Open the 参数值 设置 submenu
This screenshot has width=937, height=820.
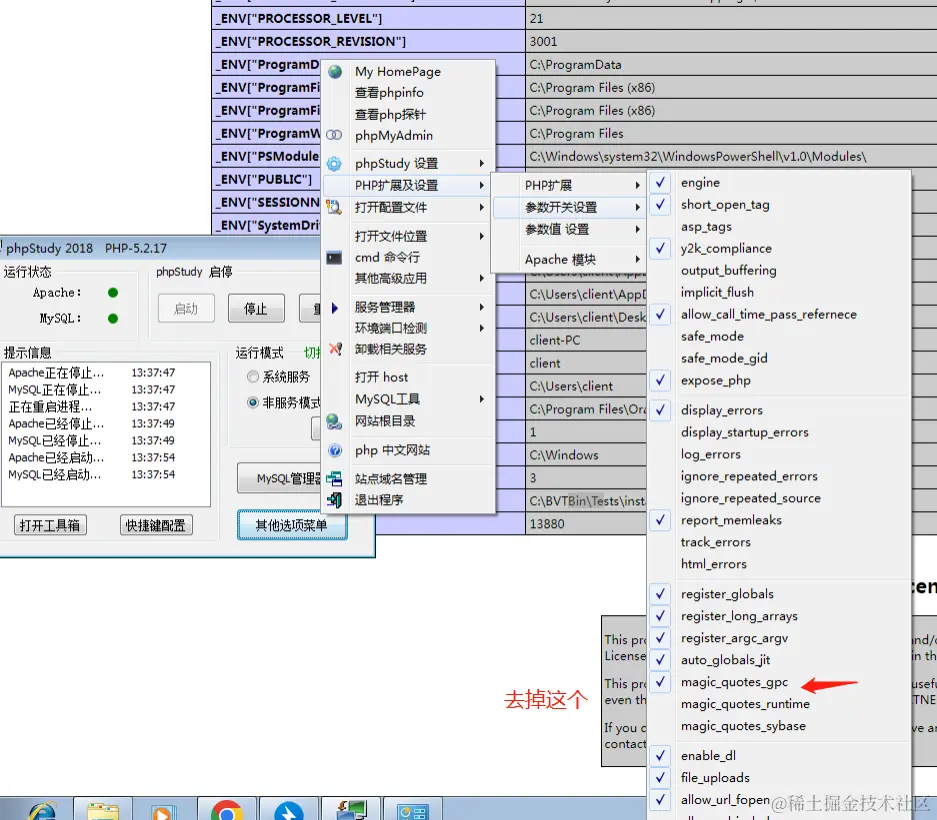568,230
